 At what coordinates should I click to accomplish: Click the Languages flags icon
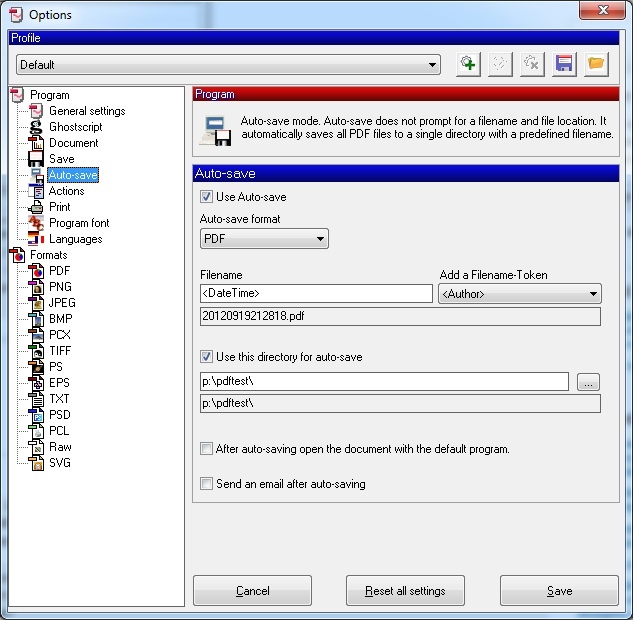coord(36,239)
